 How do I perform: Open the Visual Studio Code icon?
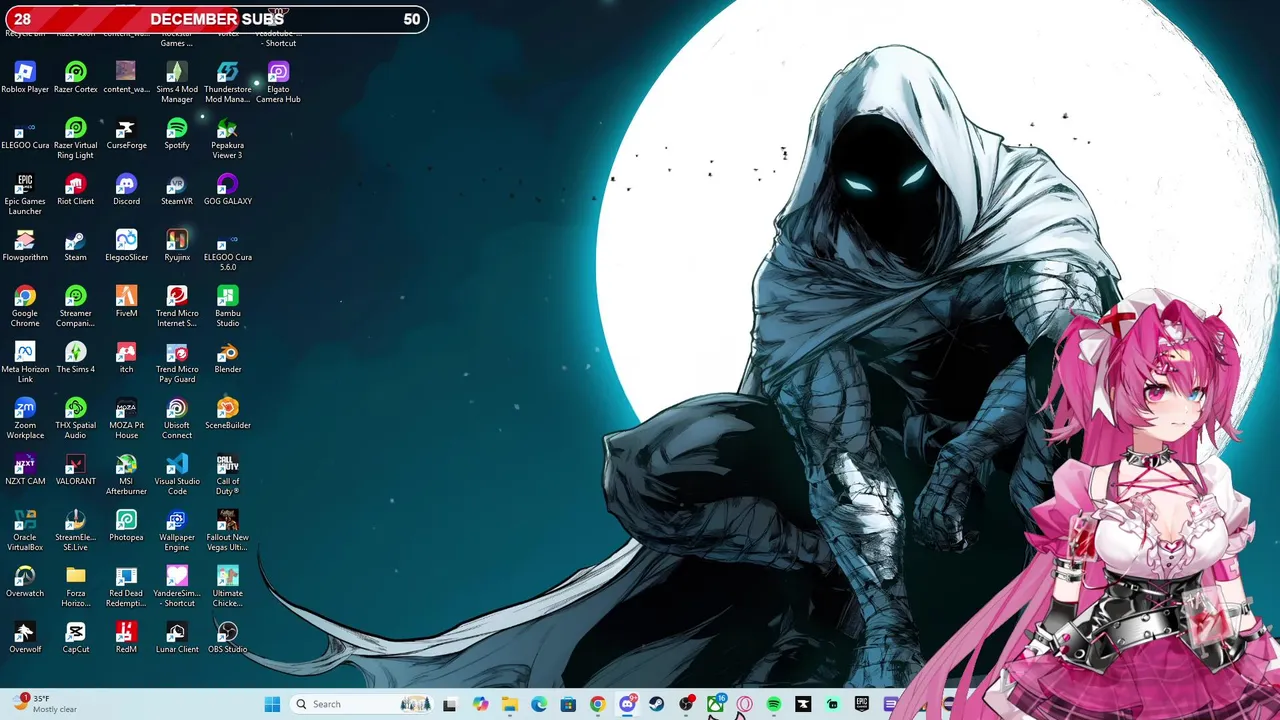click(177, 475)
